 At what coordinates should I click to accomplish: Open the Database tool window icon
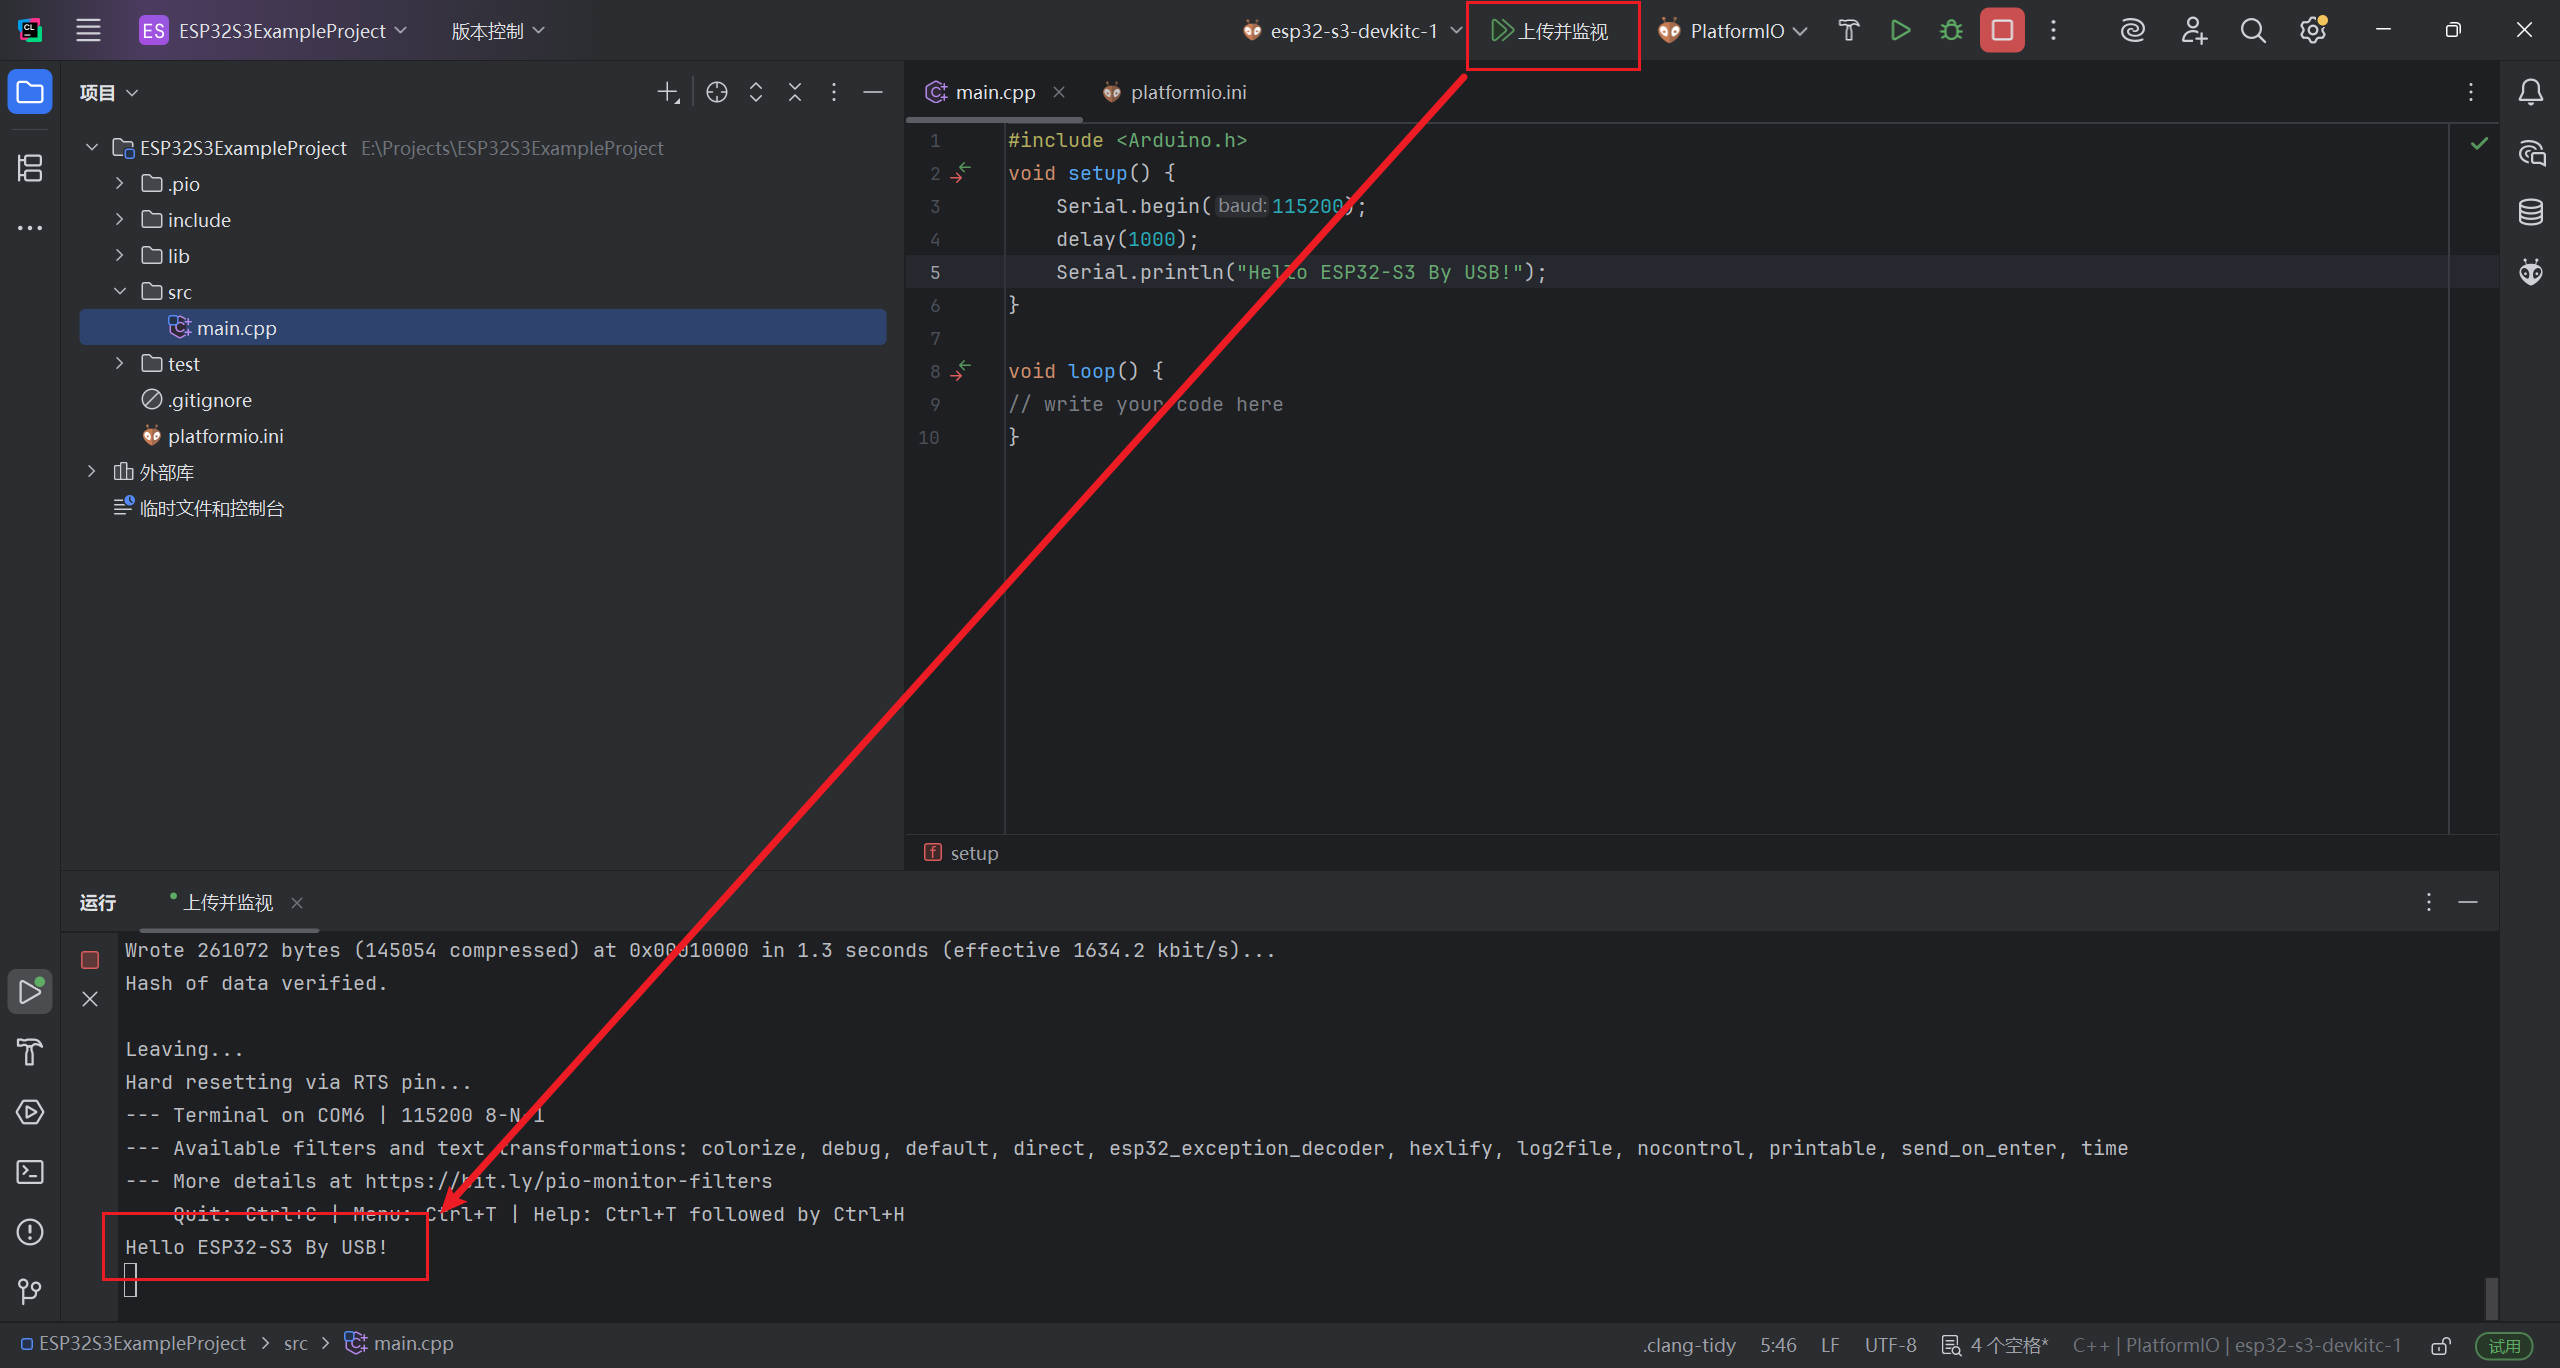point(2531,212)
